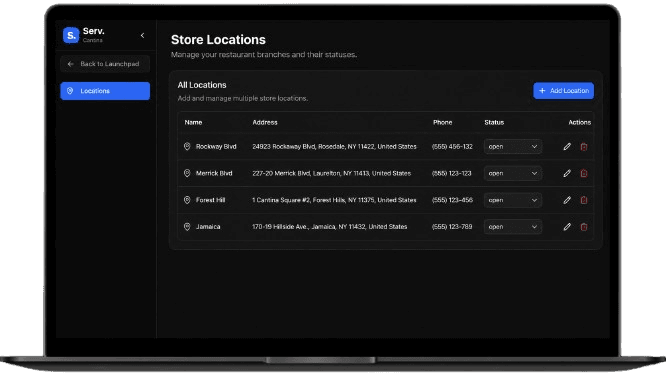Click the address "24923 Rockaway Blvd, Rosedale"
Viewport: 666px width, 375px height.
pyautogui.click(x=334, y=147)
